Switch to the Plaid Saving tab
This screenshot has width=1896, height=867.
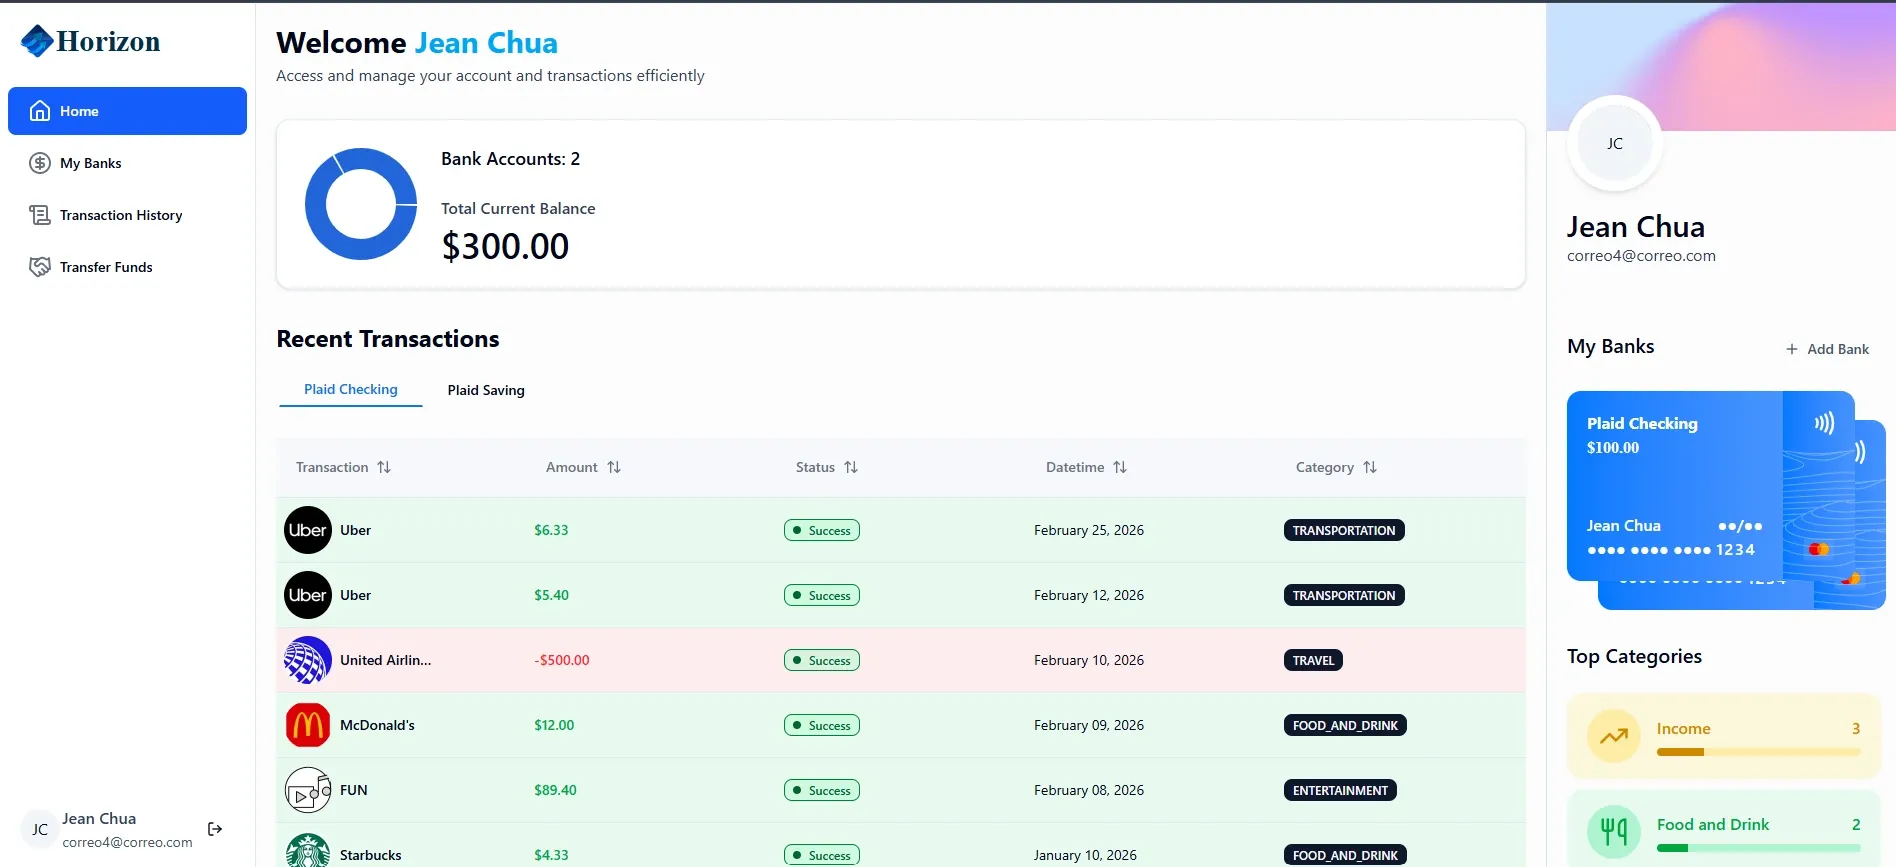[x=486, y=390]
